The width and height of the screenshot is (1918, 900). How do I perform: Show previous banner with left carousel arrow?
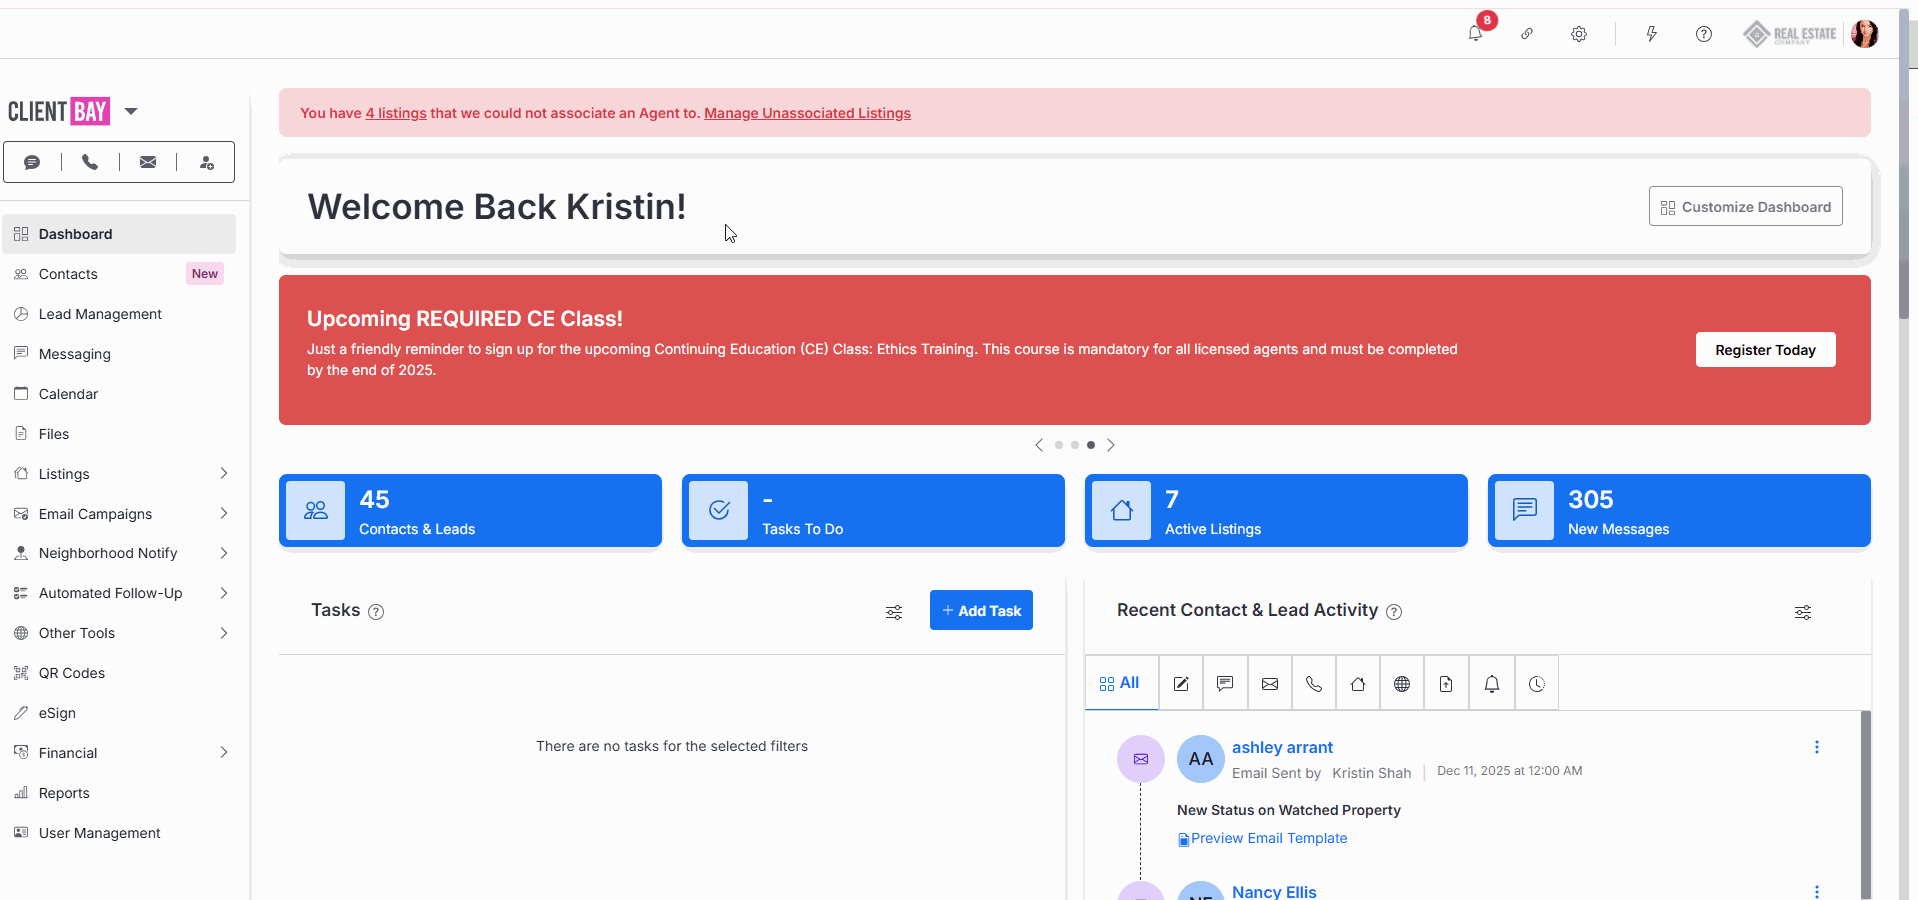pos(1039,445)
